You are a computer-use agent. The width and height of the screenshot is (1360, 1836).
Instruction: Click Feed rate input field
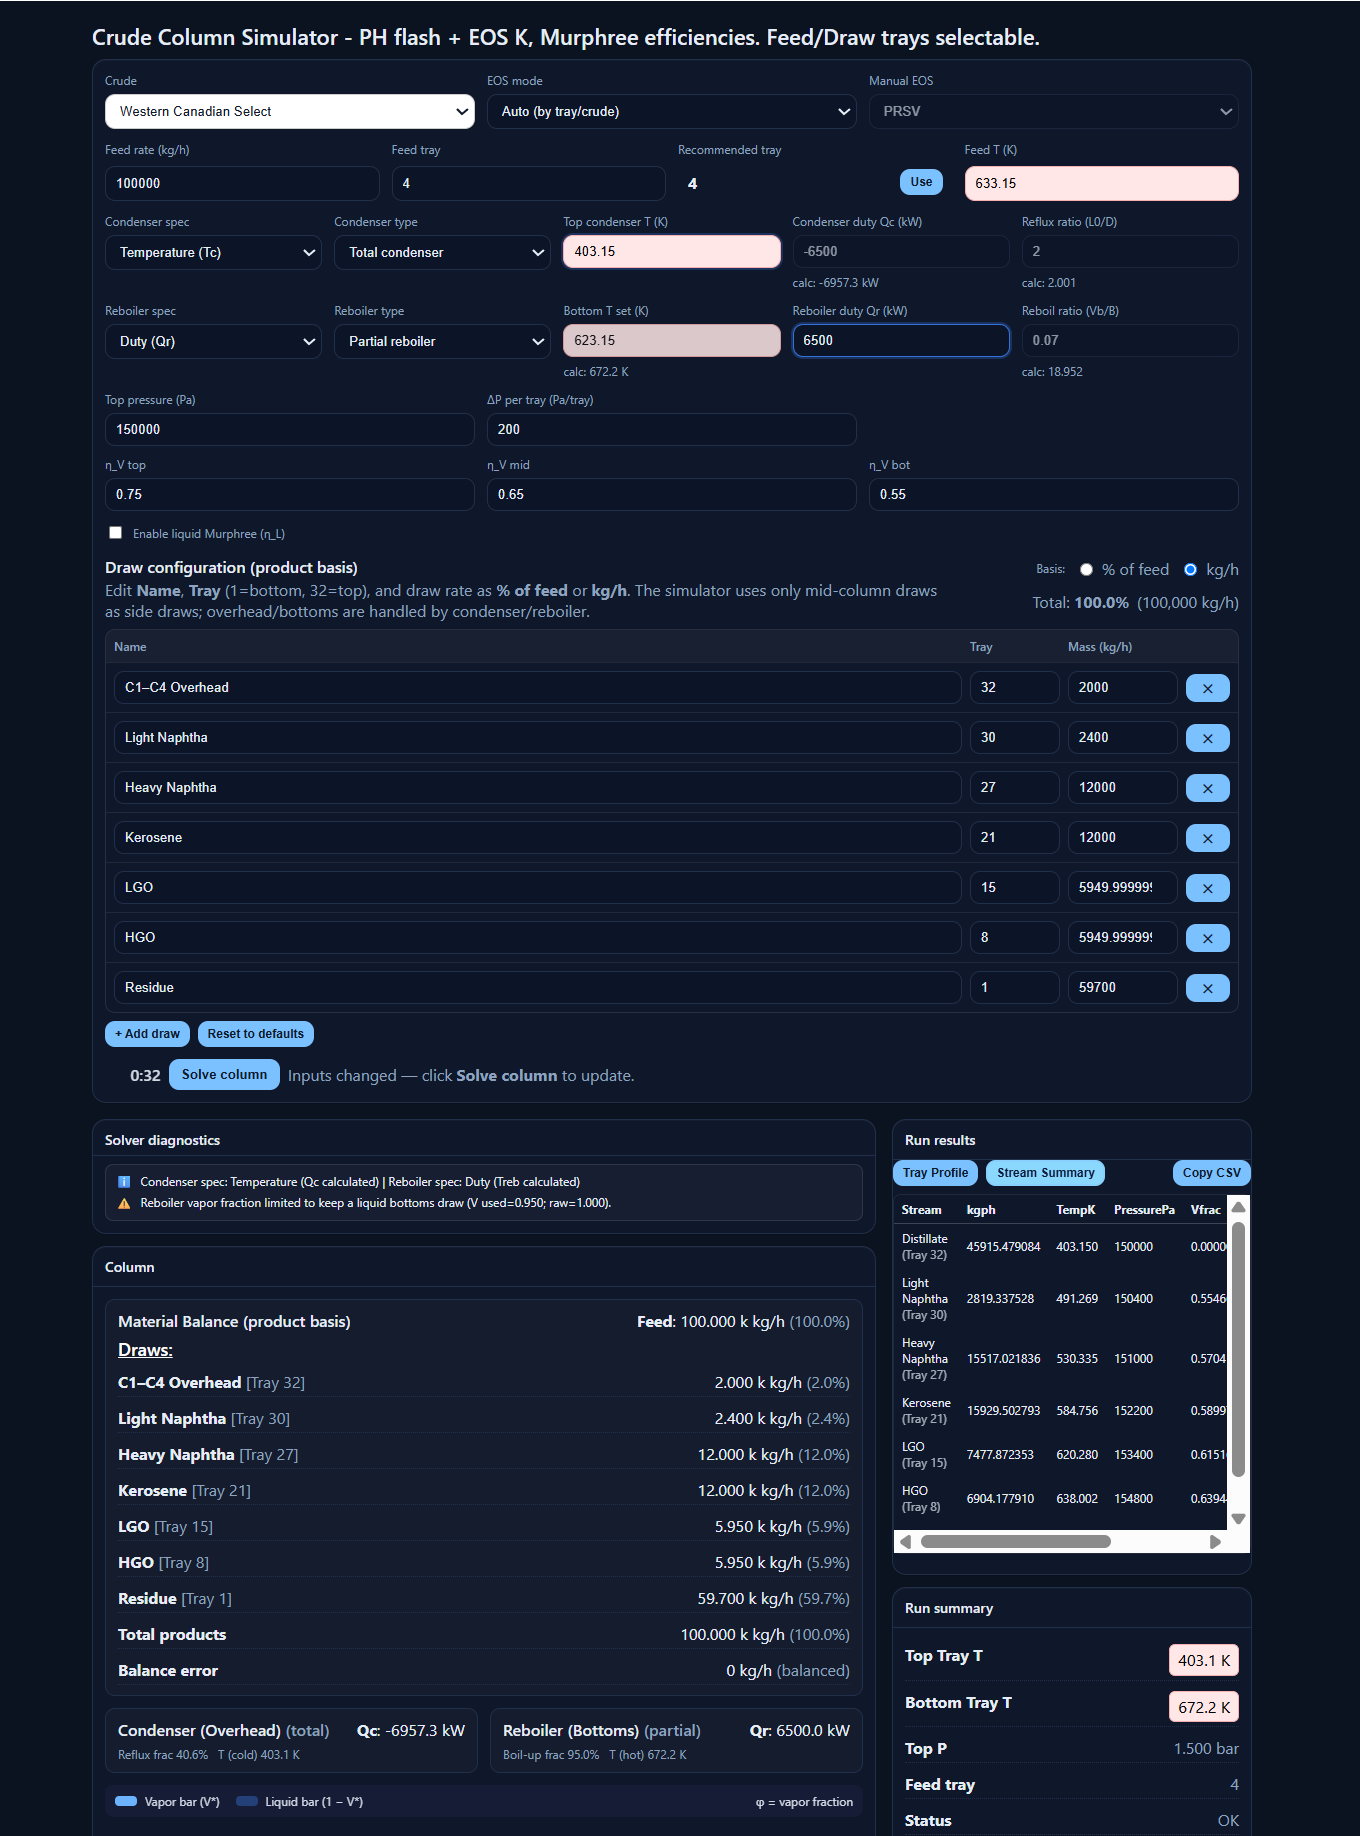pos(242,183)
